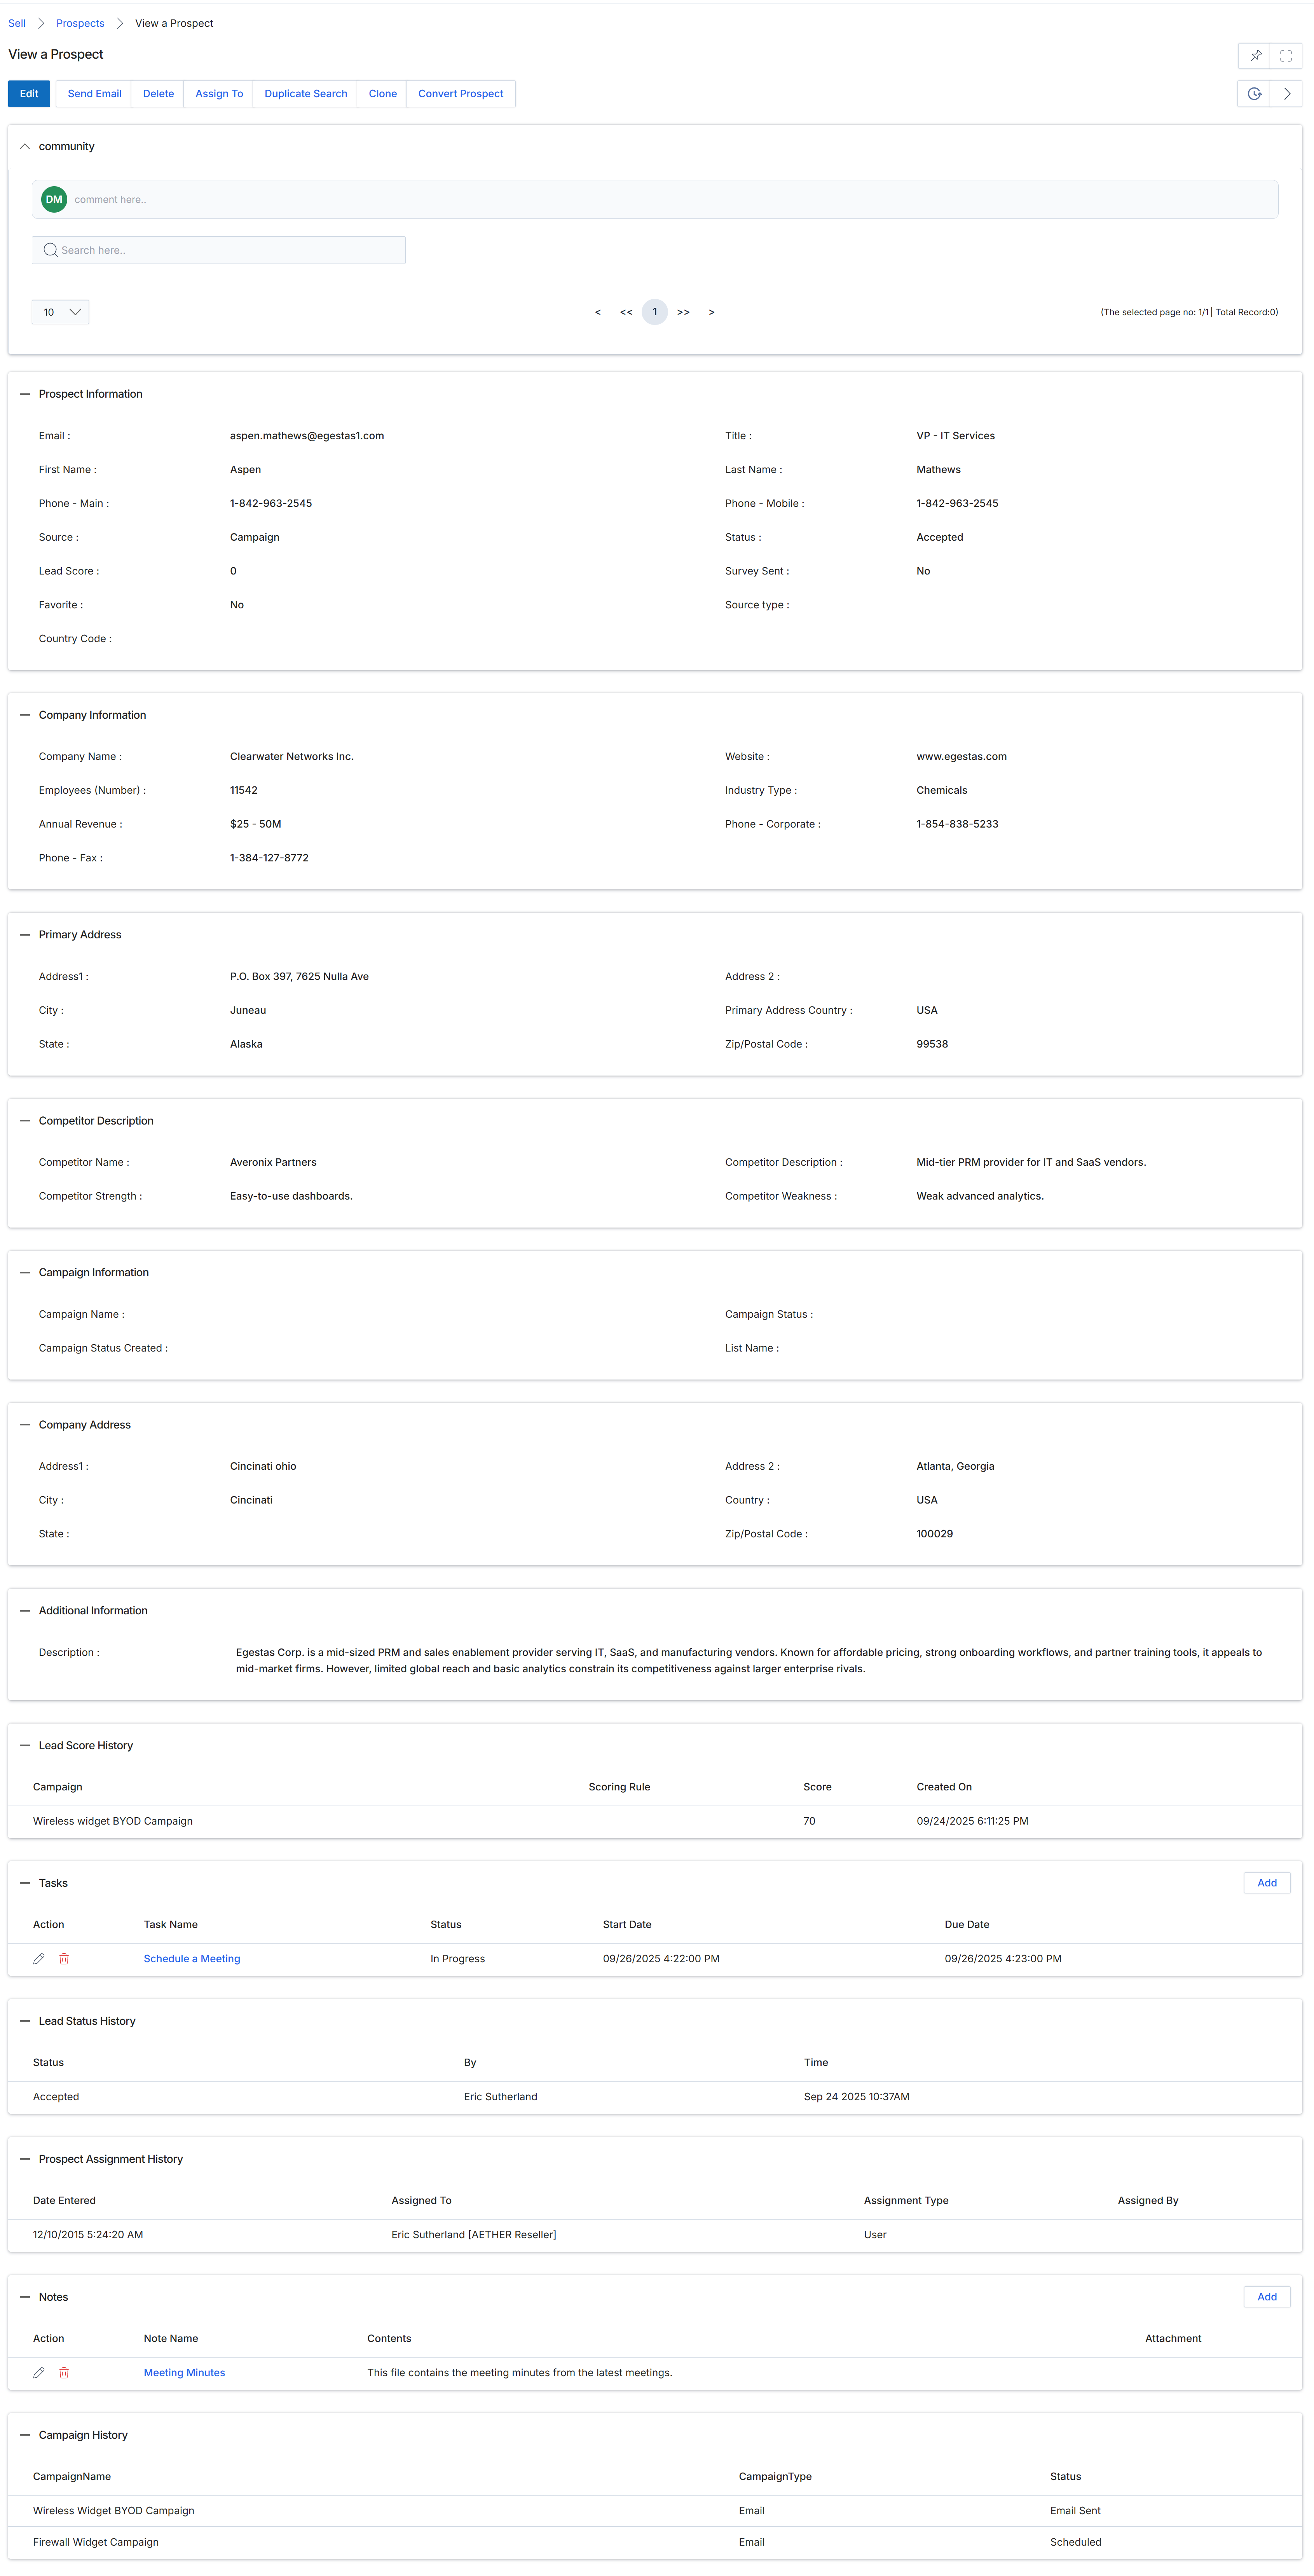Screen dimensions: 1314x2576
Task: Select the Firewall Widget Campaign row
Action: click(x=655, y=2542)
